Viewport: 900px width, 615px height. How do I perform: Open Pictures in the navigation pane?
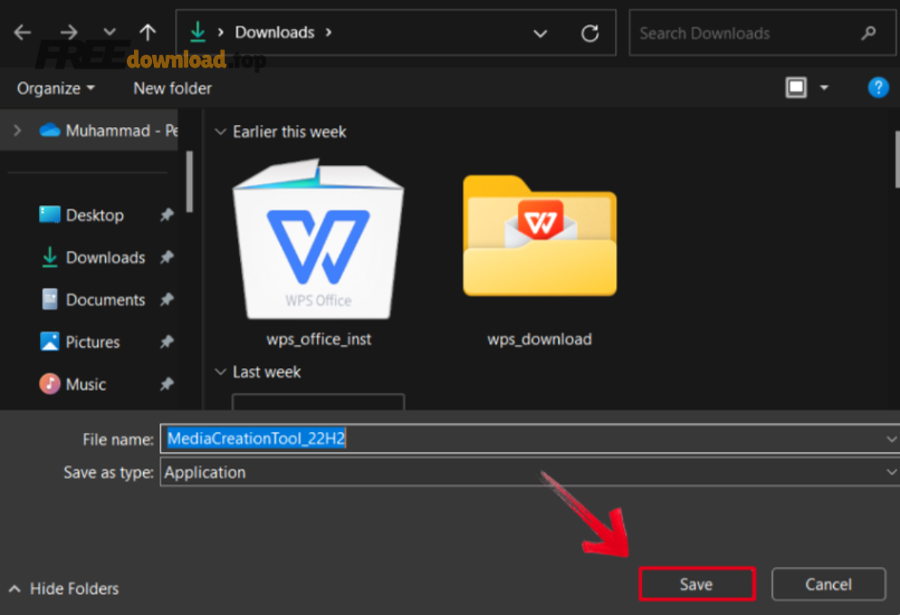pos(79,342)
